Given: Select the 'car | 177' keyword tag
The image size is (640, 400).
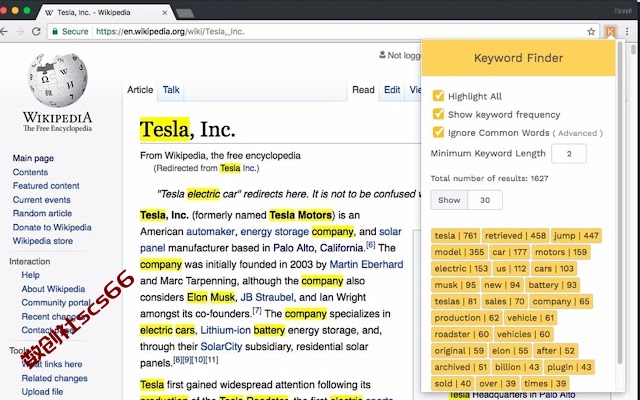Looking at the screenshot, I should point(509,252).
